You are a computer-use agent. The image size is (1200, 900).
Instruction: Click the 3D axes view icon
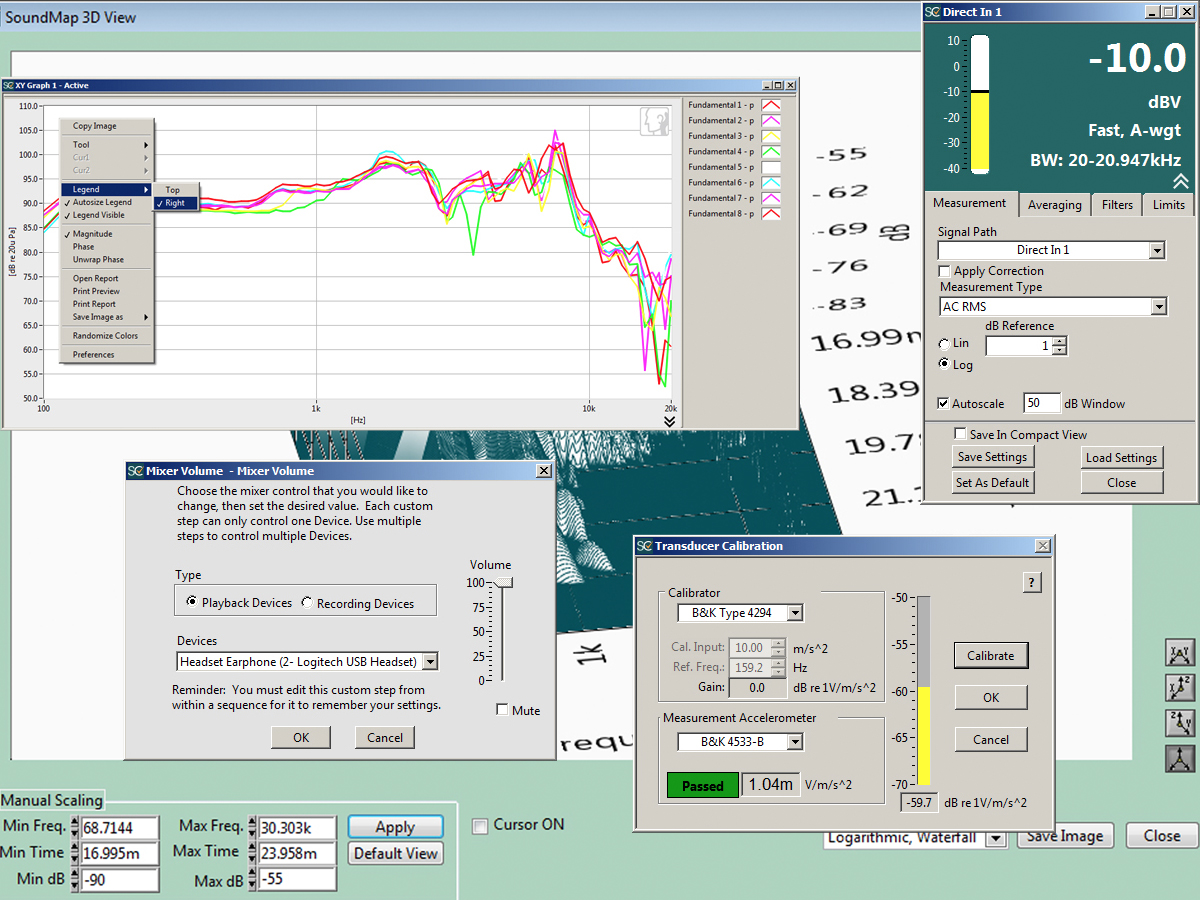coord(1180,758)
